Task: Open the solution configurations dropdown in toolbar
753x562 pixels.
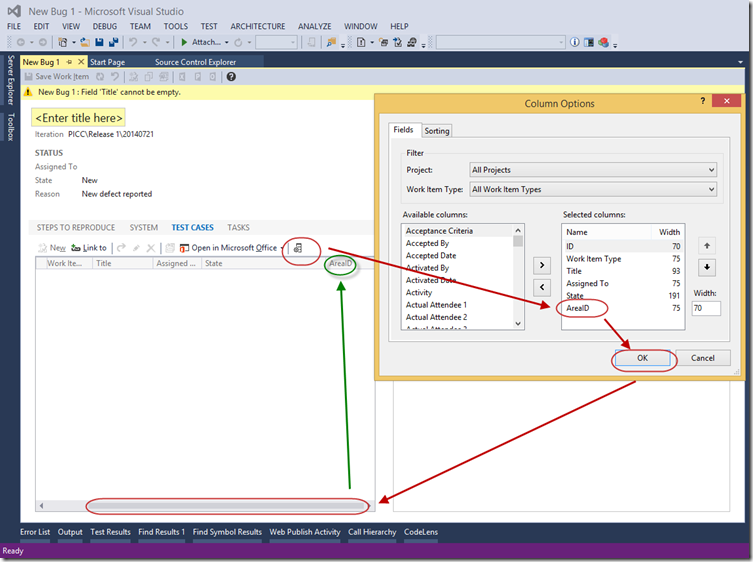Action: tap(277, 42)
